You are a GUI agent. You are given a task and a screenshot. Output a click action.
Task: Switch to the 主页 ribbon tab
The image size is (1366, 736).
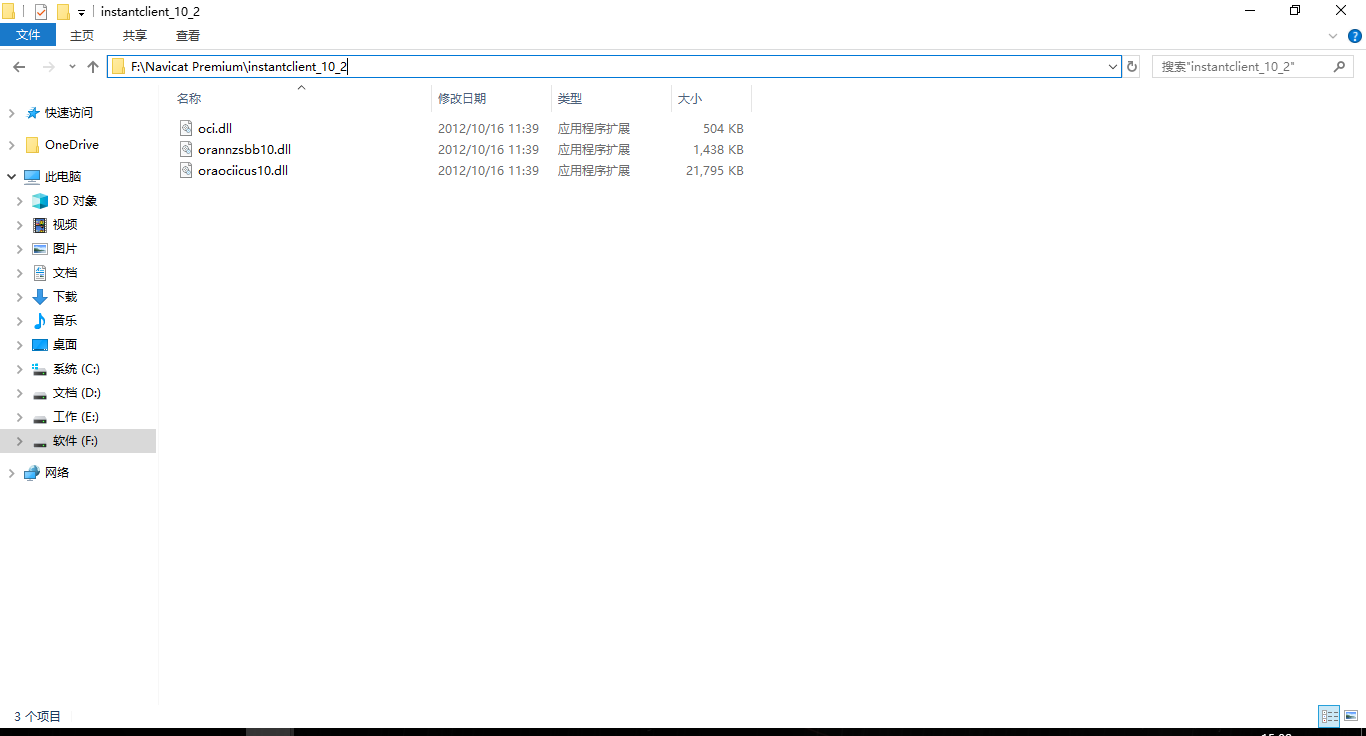(82, 35)
